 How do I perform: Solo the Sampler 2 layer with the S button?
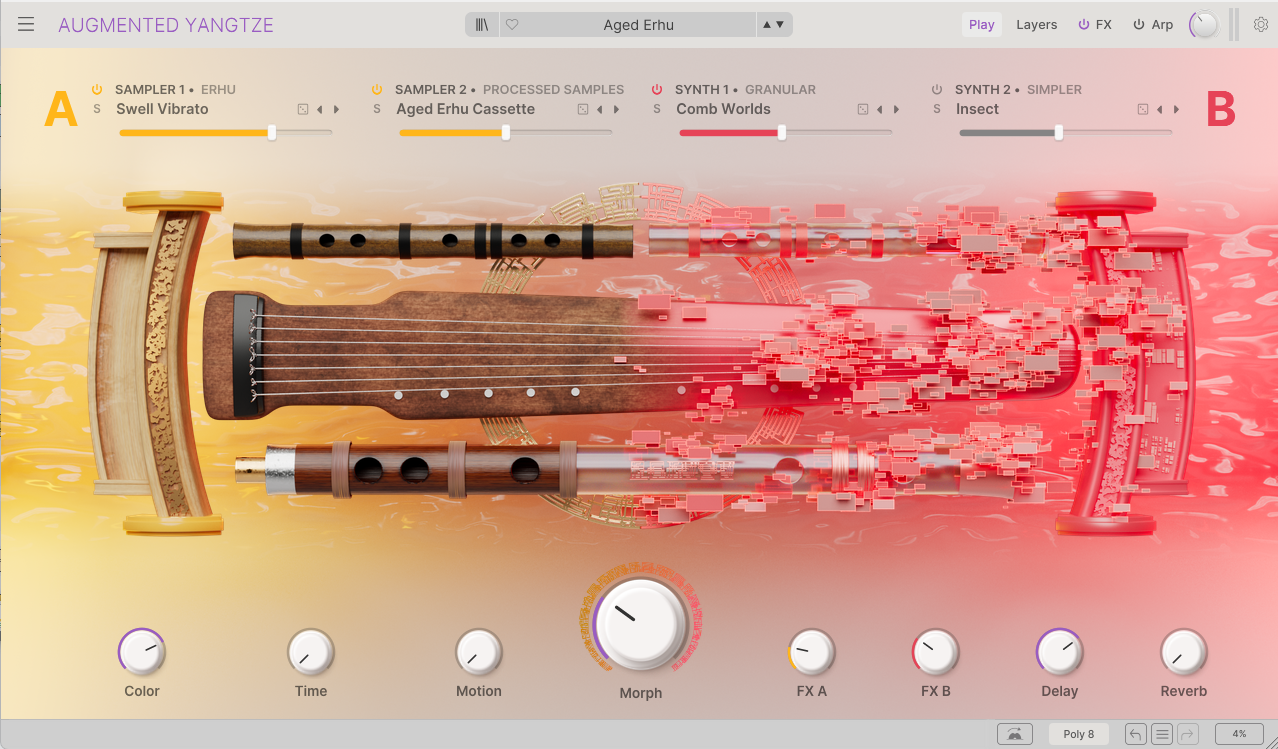[x=377, y=109]
